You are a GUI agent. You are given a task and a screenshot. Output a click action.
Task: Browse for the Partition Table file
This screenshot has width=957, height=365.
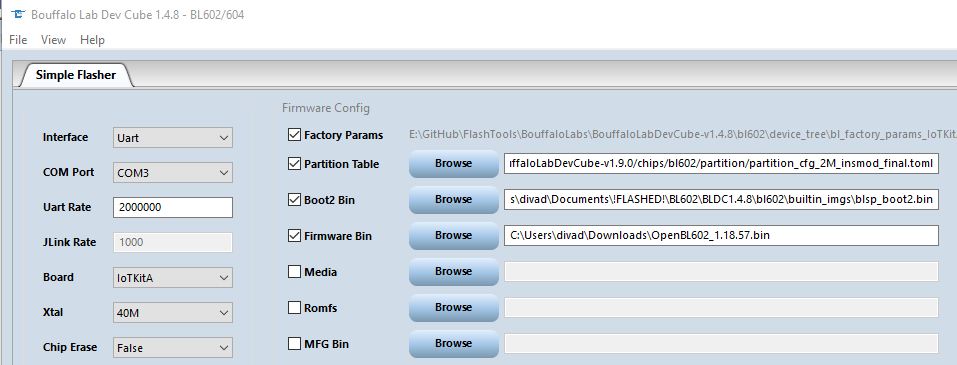(x=453, y=164)
